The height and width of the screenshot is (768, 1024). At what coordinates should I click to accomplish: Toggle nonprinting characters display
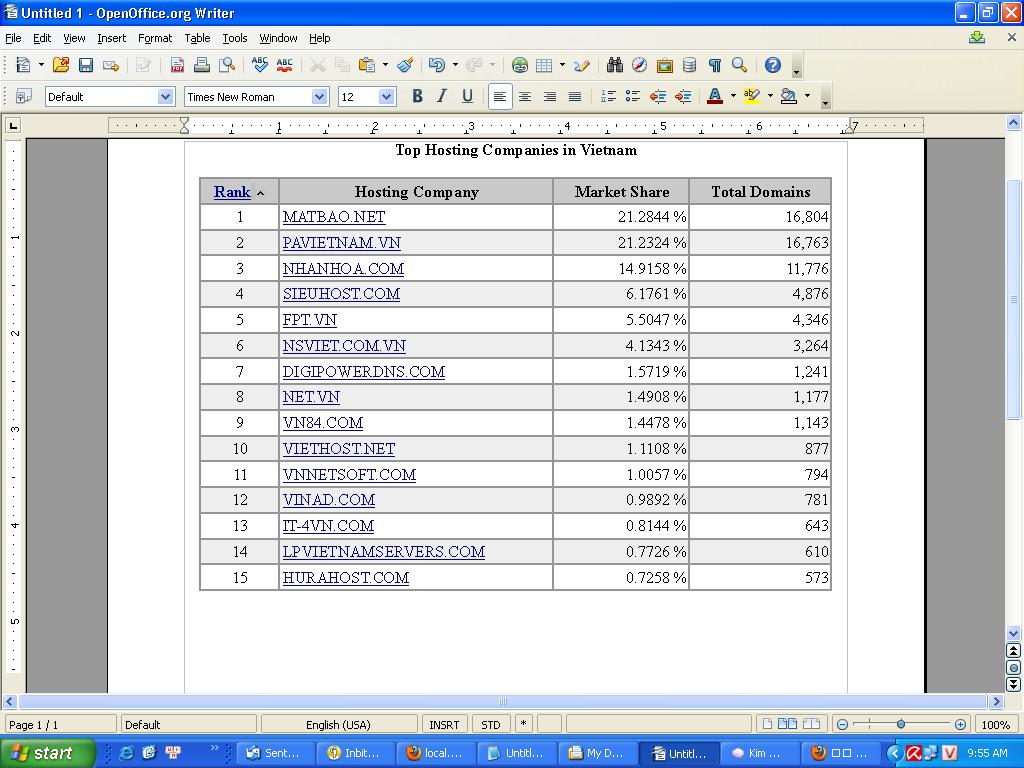coord(714,65)
